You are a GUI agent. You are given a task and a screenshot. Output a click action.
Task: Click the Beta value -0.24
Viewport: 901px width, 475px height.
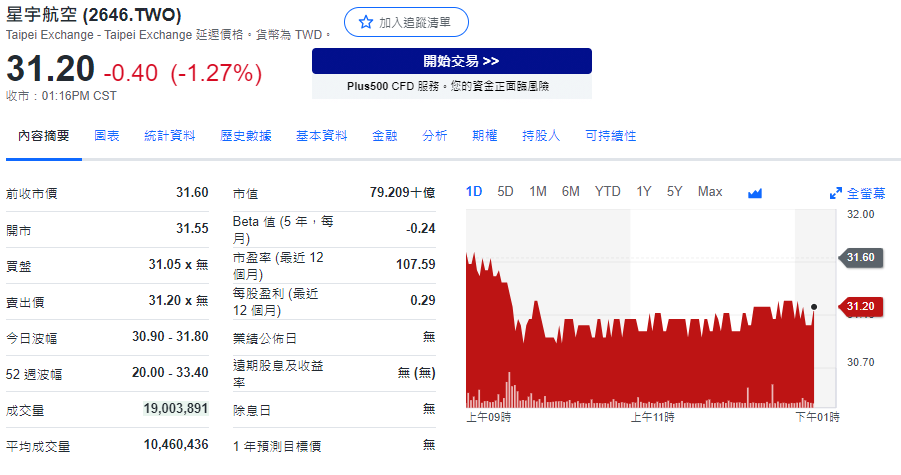pyautogui.click(x=421, y=229)
